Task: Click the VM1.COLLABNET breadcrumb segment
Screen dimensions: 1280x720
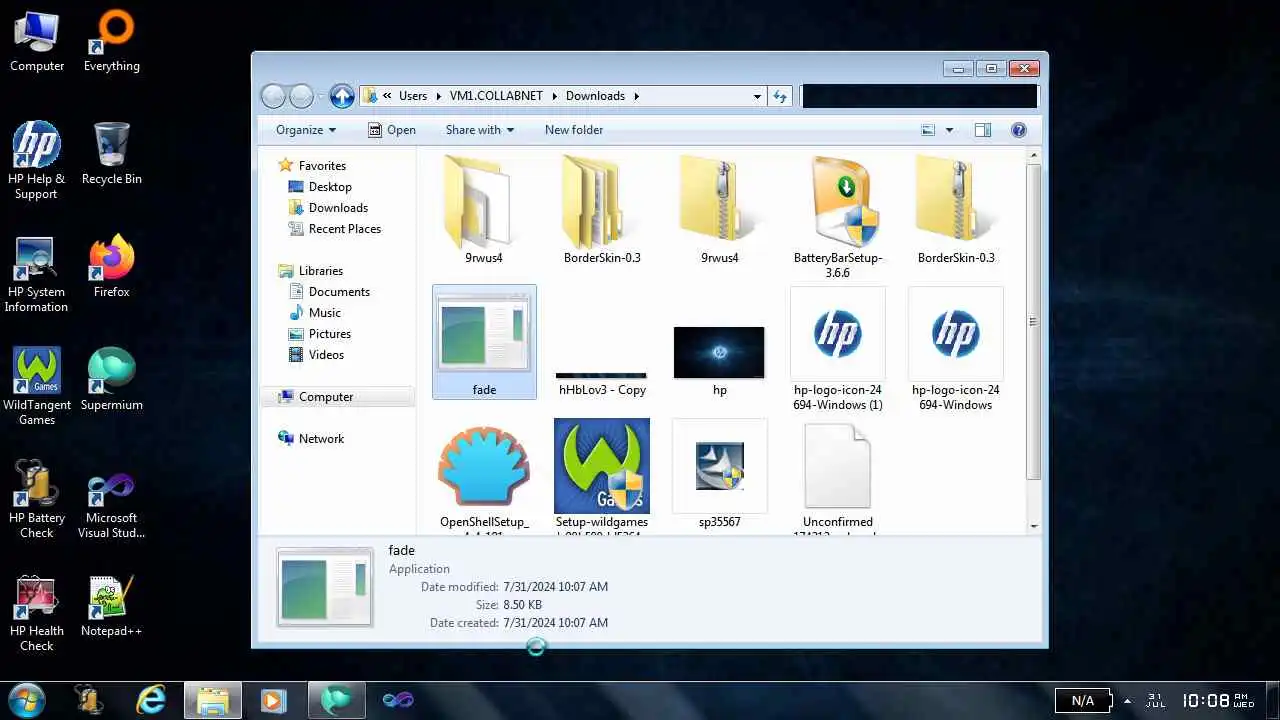Action: click(x=496, y=96)
